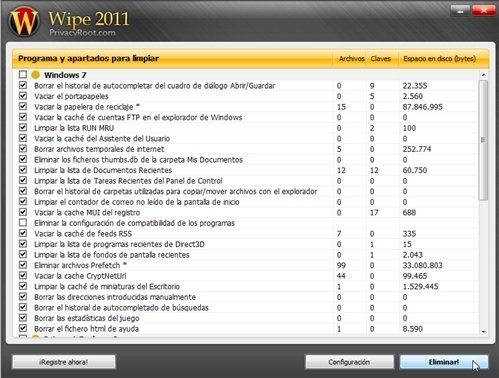Image resolution: width=499 pixels, height=378 pixels.
Task: Minimize the Wipe 2011 window
Action: 460,11
